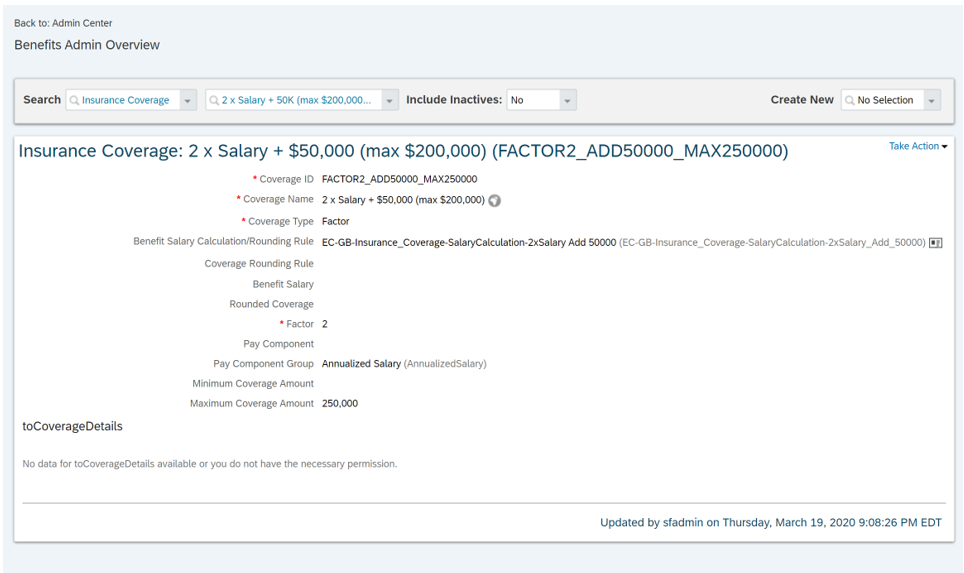Click the Factor value 2
Screen dimensions: 964x573
pos(325,324)
